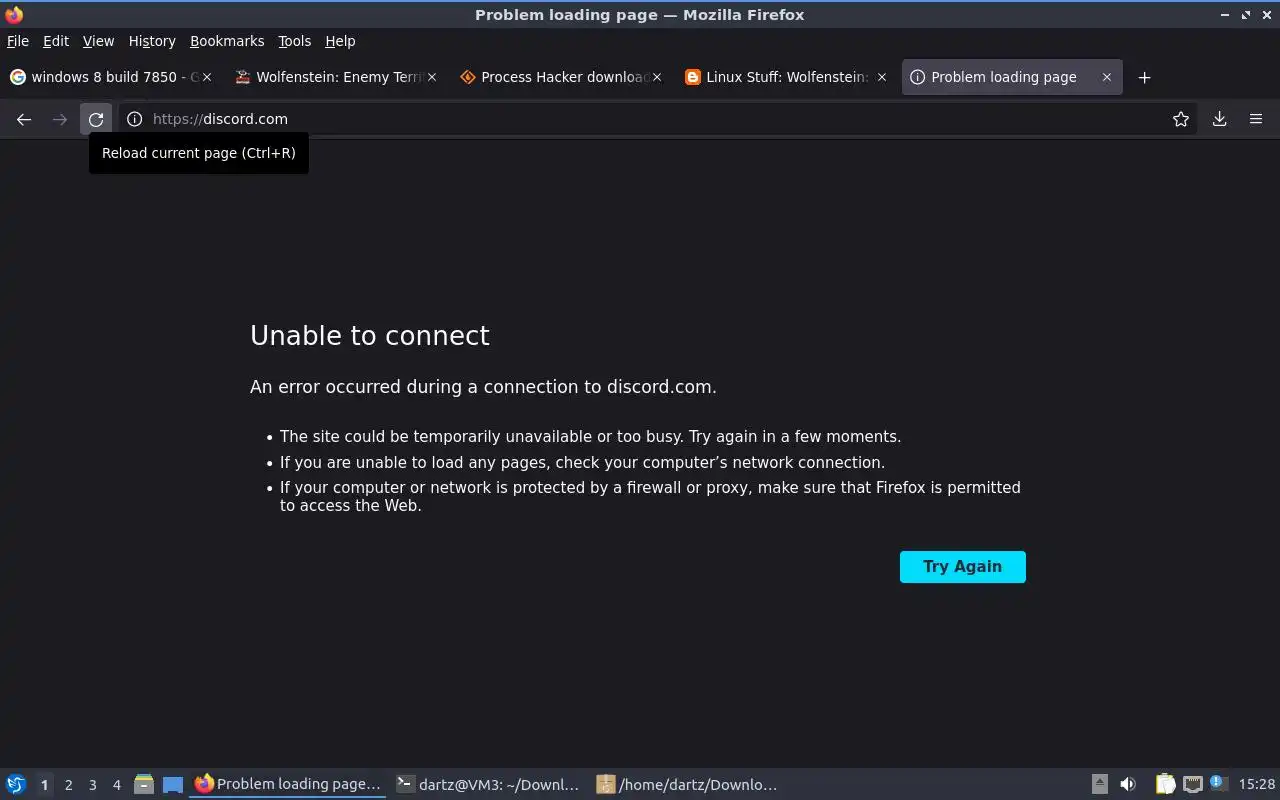Open the Edit menu

coord(56,41)
